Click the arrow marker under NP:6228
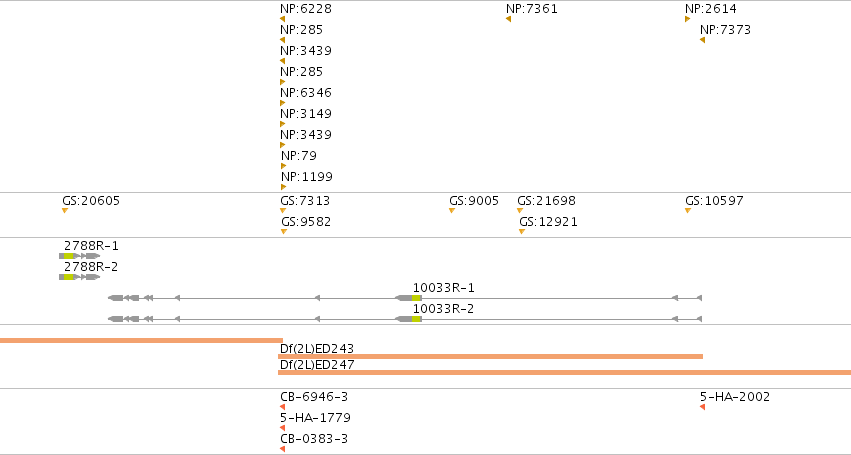The width and height of the screenshot is (851, 455). pos(282,19)
